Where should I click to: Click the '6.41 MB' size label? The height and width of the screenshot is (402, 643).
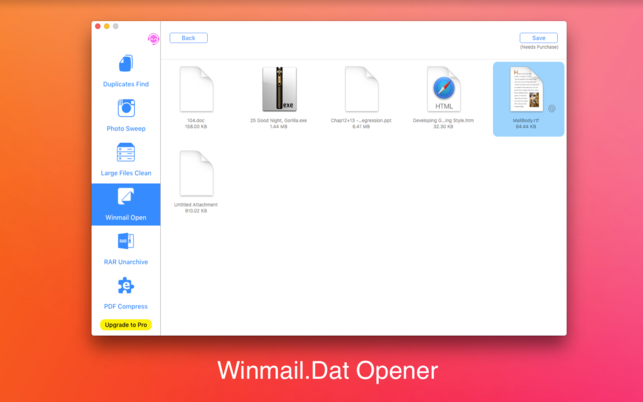(x=361, y=127)
